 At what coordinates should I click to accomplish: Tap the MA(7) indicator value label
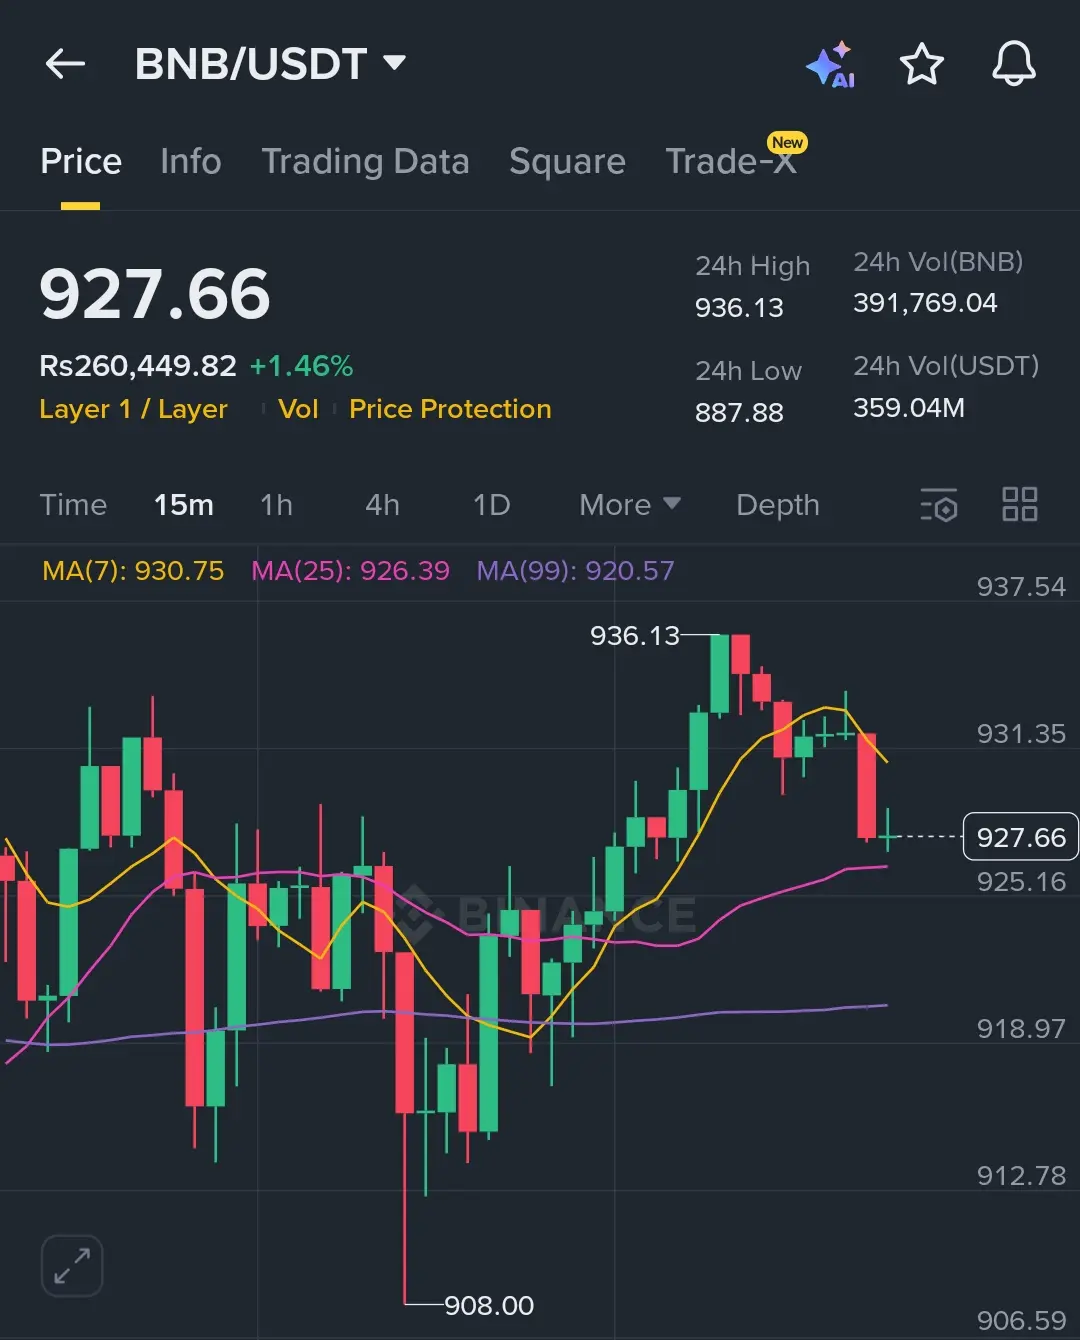point(133,571)
